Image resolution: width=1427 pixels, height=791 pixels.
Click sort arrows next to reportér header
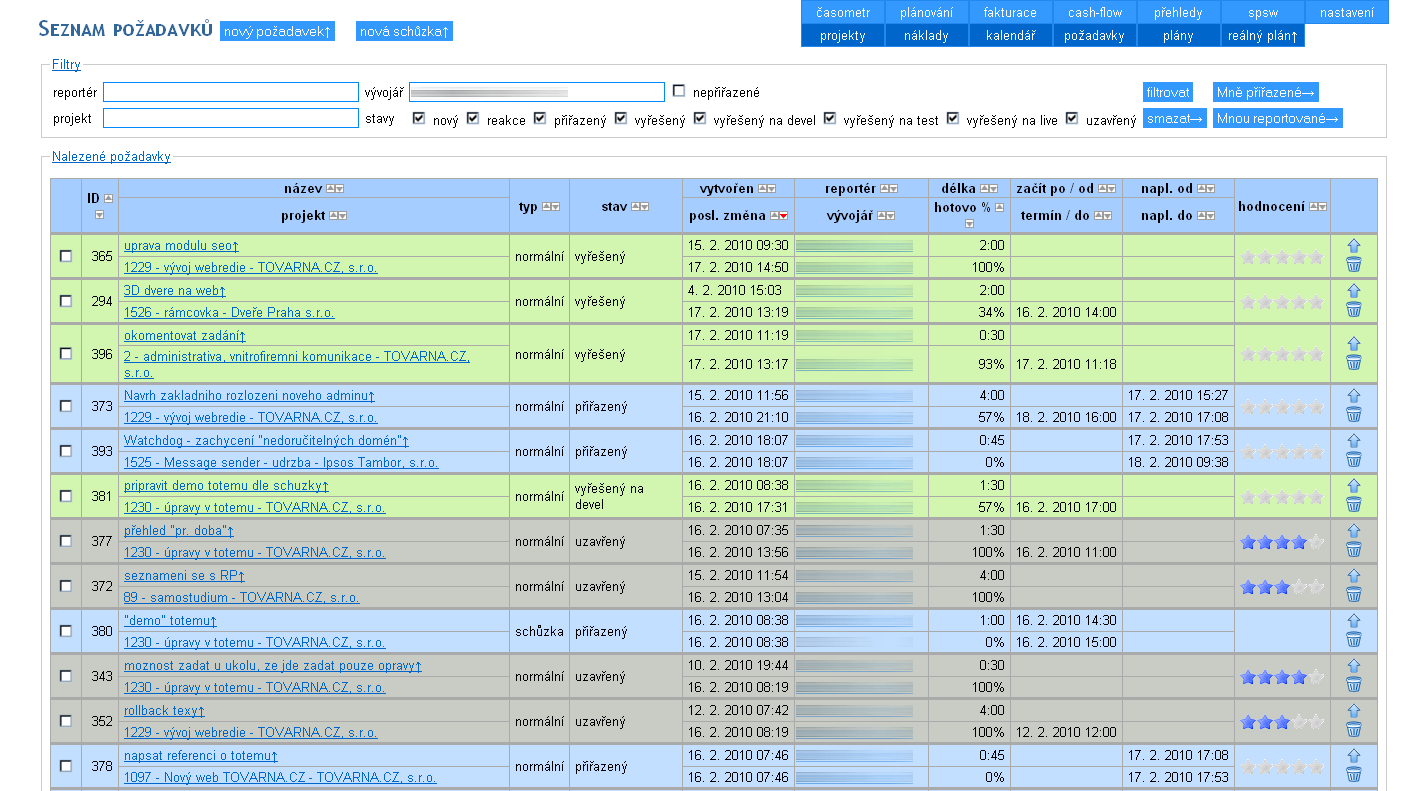coord(888,188)
